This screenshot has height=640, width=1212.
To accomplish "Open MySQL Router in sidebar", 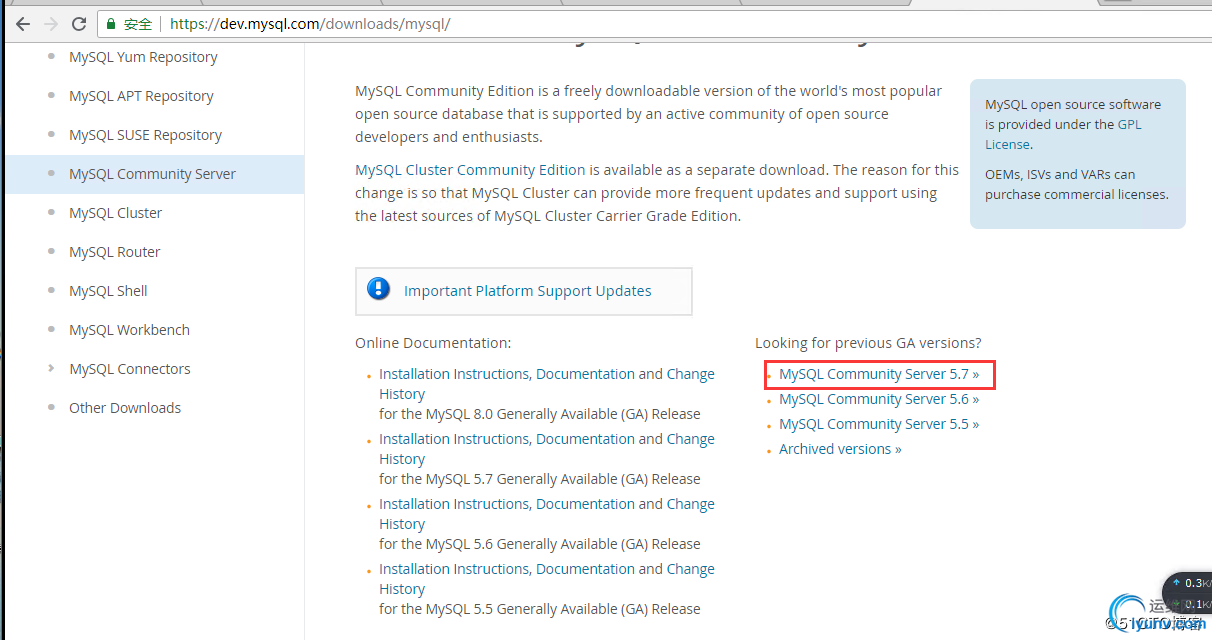I will coord(114,252).
